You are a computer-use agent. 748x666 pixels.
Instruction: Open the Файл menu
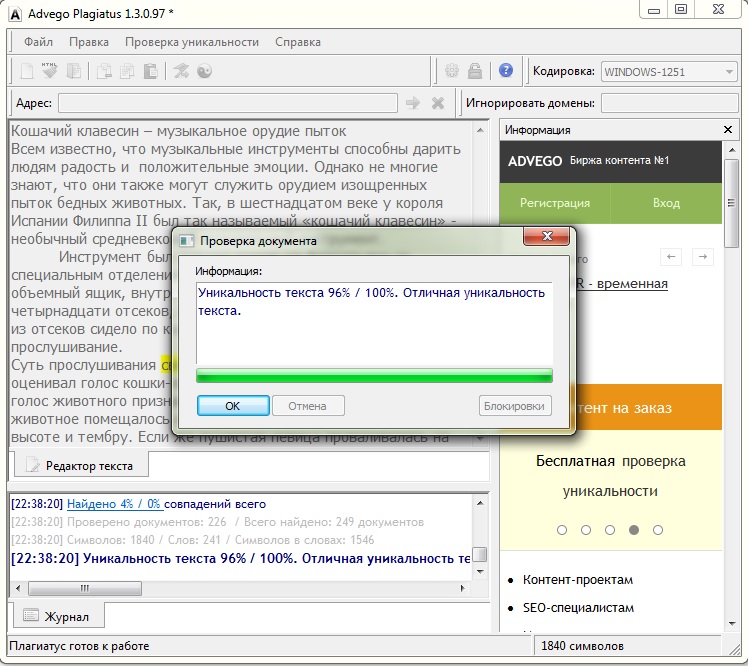(38, 42)
